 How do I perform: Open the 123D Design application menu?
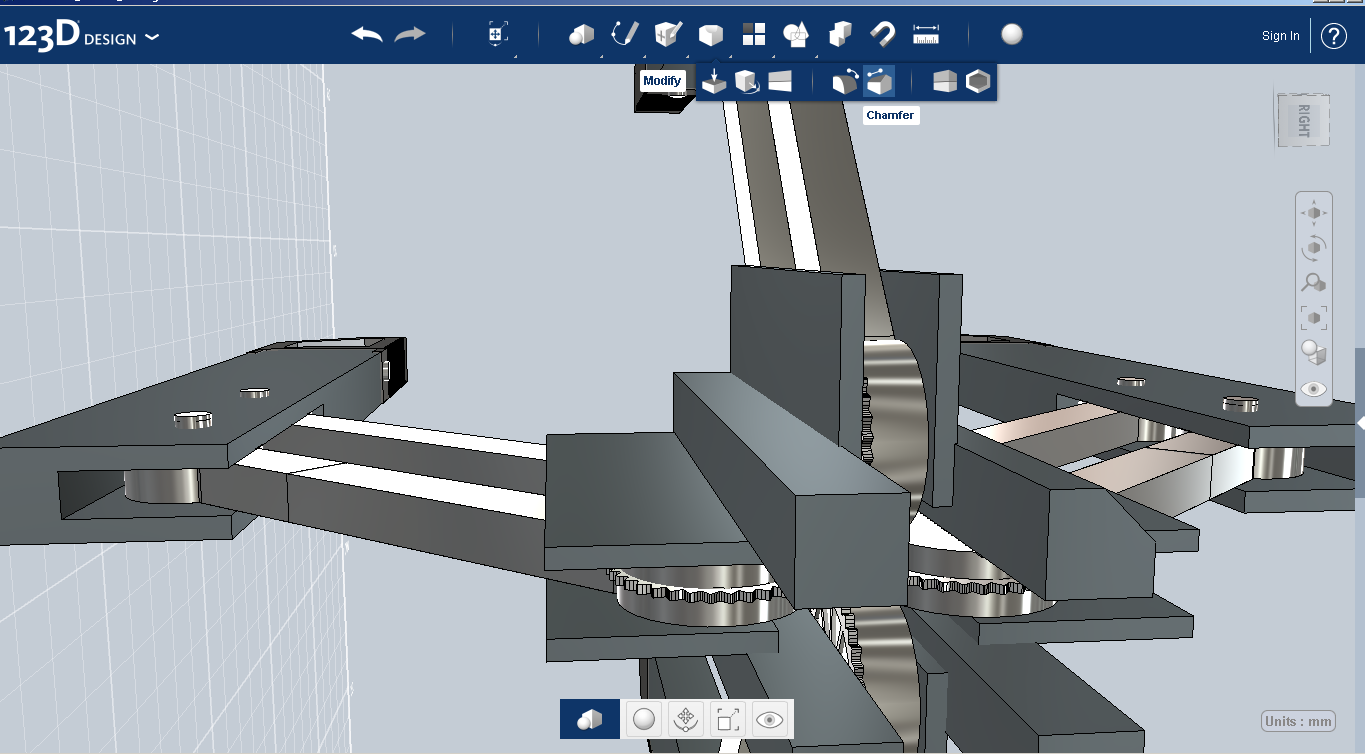pyautogui.click(x=81, y=37)
